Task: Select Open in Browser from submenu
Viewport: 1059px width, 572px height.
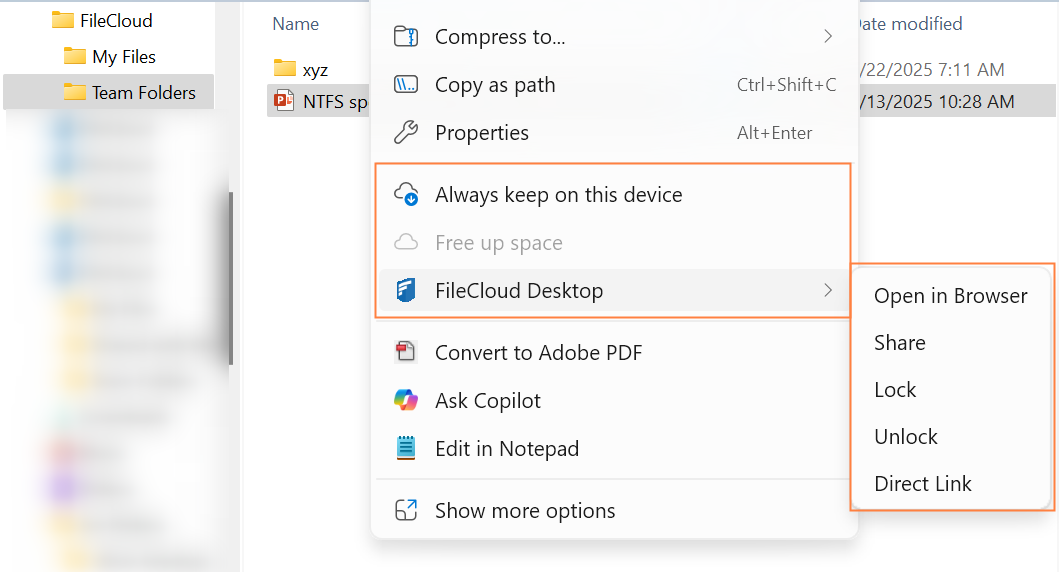Action: 950,296
